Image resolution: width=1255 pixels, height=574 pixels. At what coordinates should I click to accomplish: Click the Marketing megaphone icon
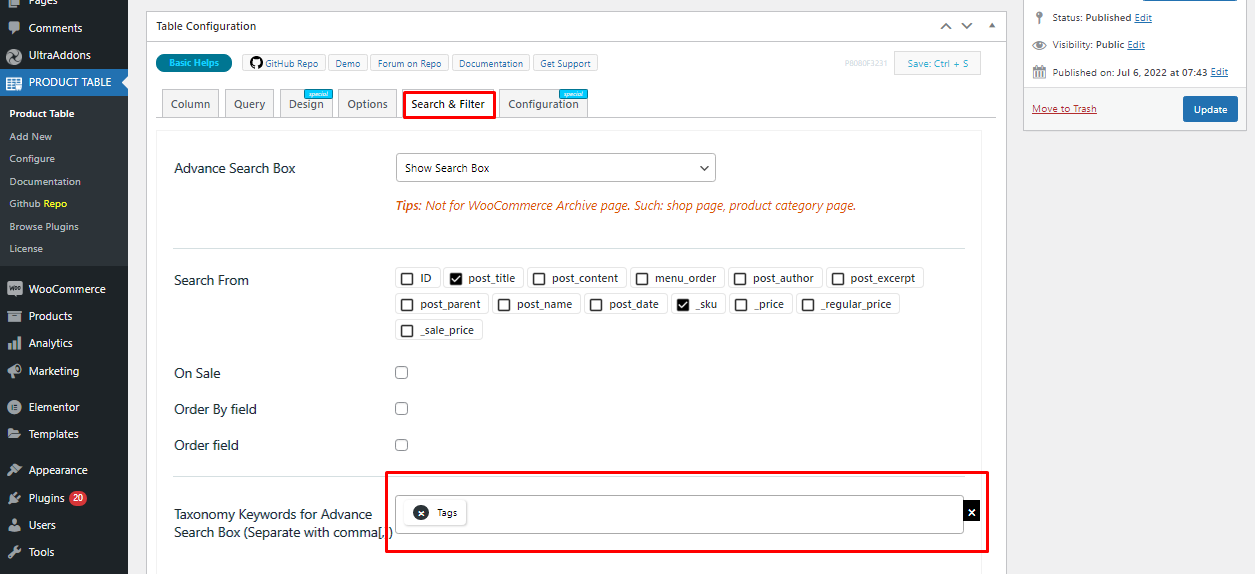tap(14, 371)
